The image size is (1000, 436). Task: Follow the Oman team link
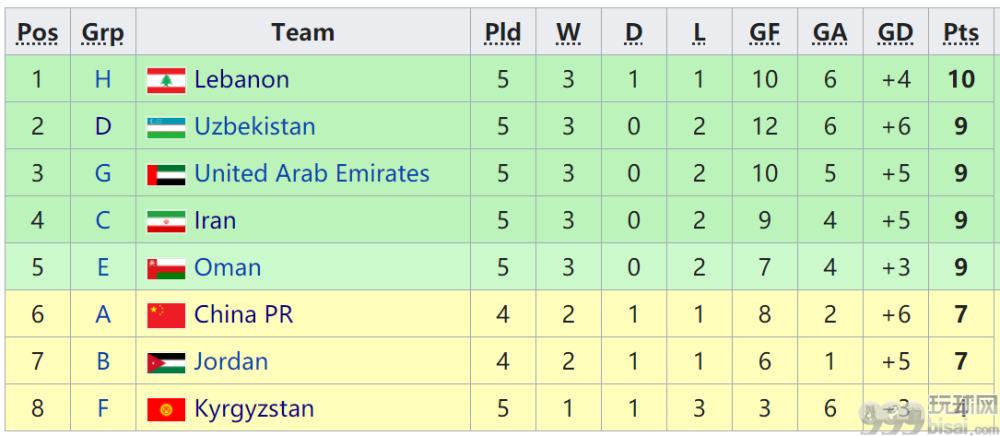pos(227,267)
